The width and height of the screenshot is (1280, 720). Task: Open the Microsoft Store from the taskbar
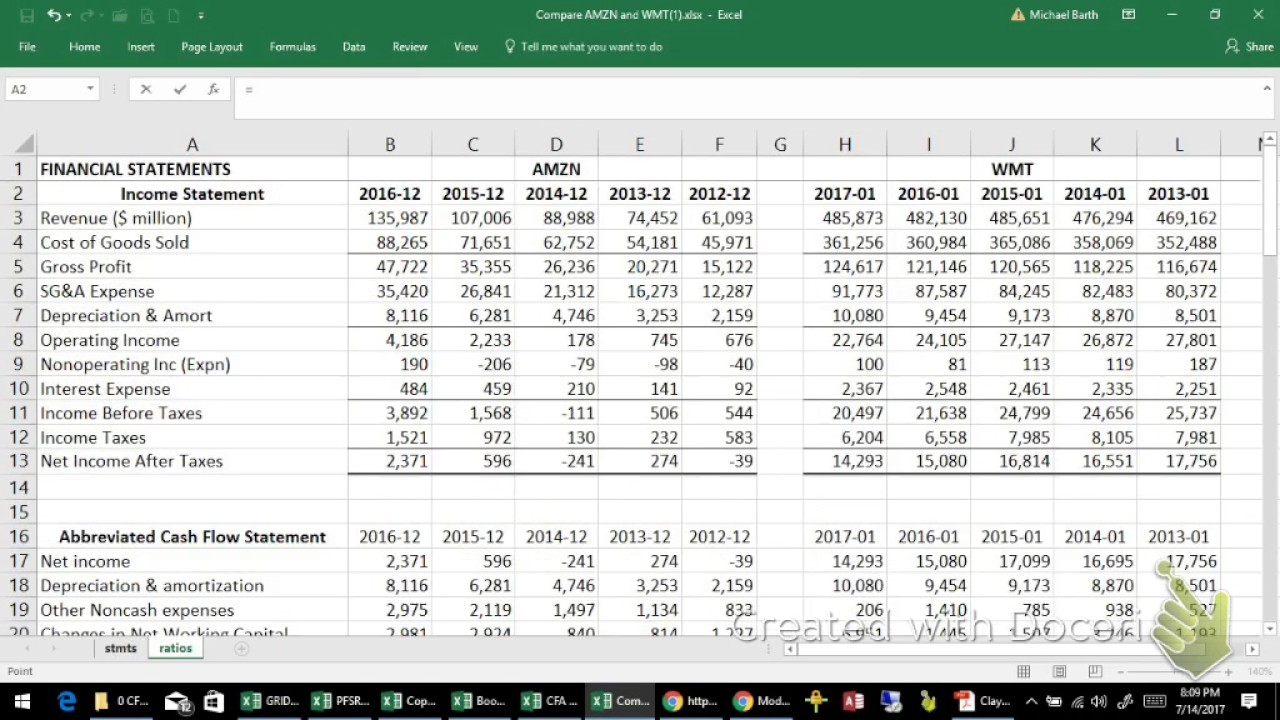pyautogui.click(x=213, y=701)
